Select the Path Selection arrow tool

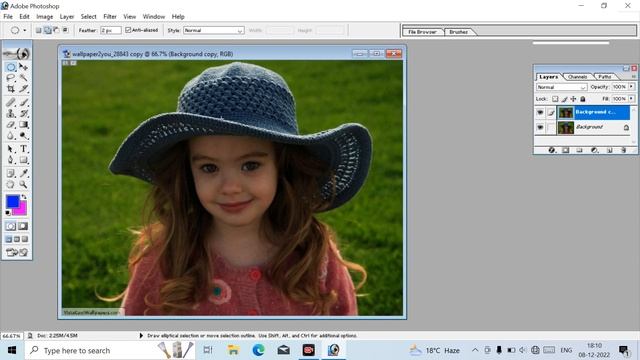coord(11,149)
